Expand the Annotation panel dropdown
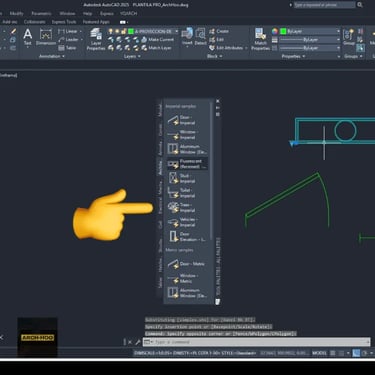Image resolution: width=375 pixels, height=375 pixels. tap(52, 56)
